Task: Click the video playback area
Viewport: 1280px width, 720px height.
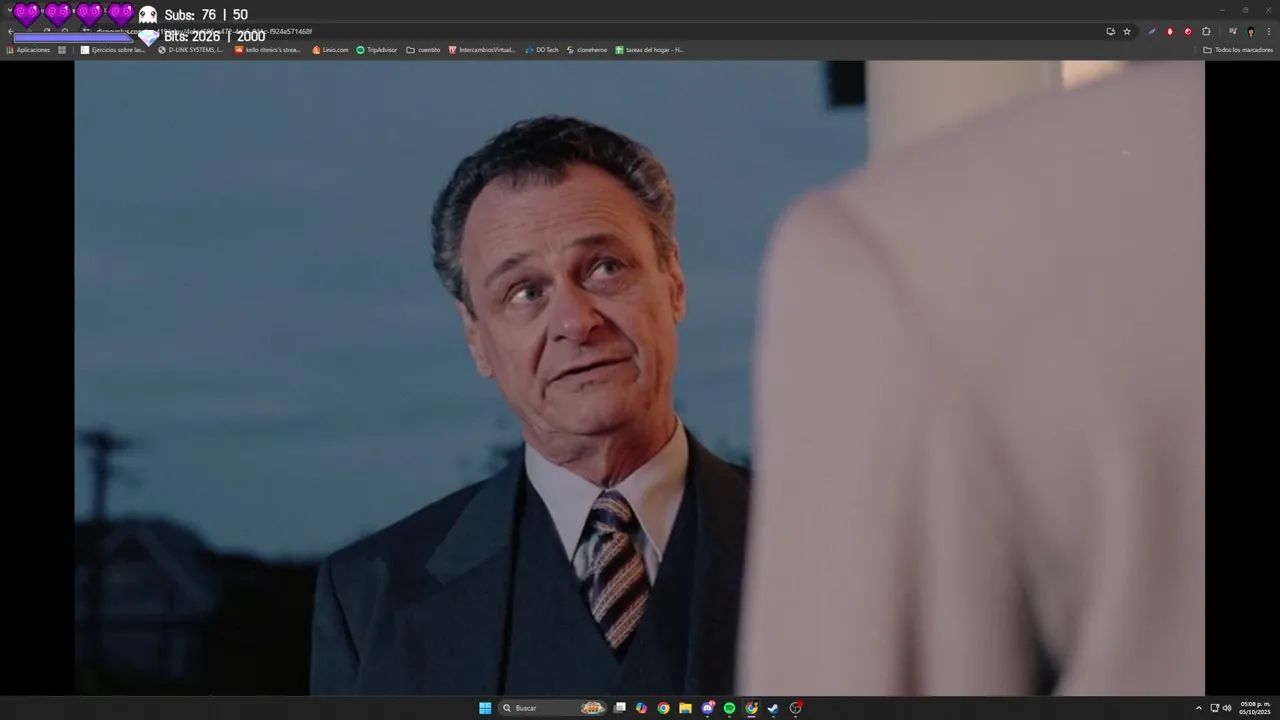Action: (639, 377)
